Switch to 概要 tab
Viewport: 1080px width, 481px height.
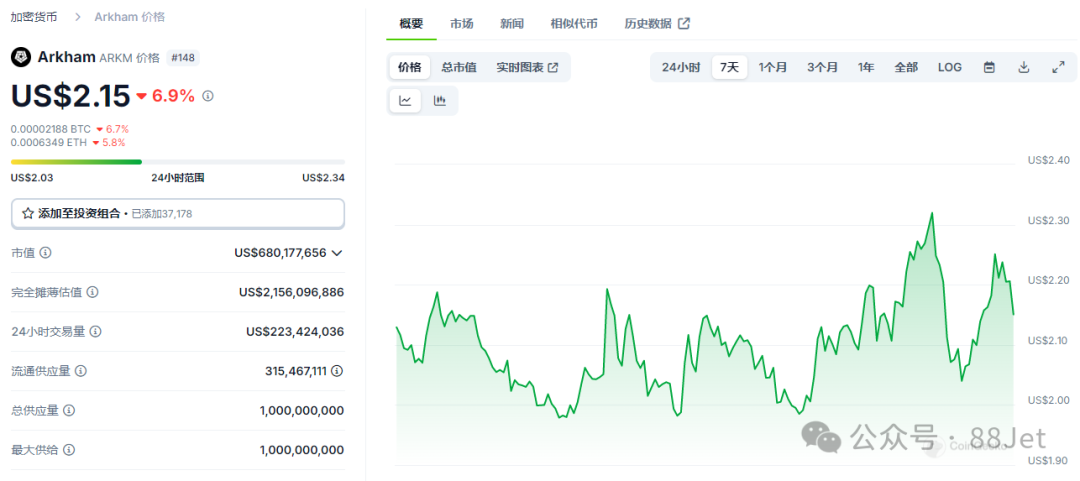(x=411, y=23)
